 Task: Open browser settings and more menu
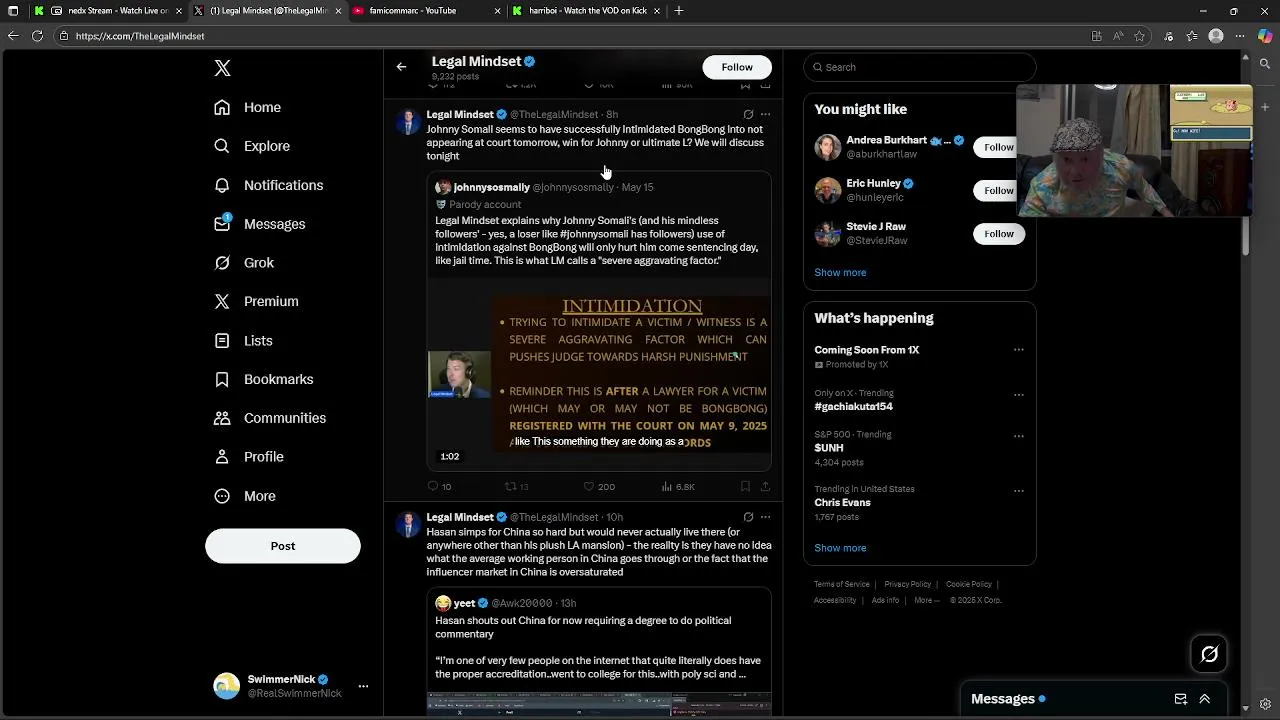(1240, 36)
